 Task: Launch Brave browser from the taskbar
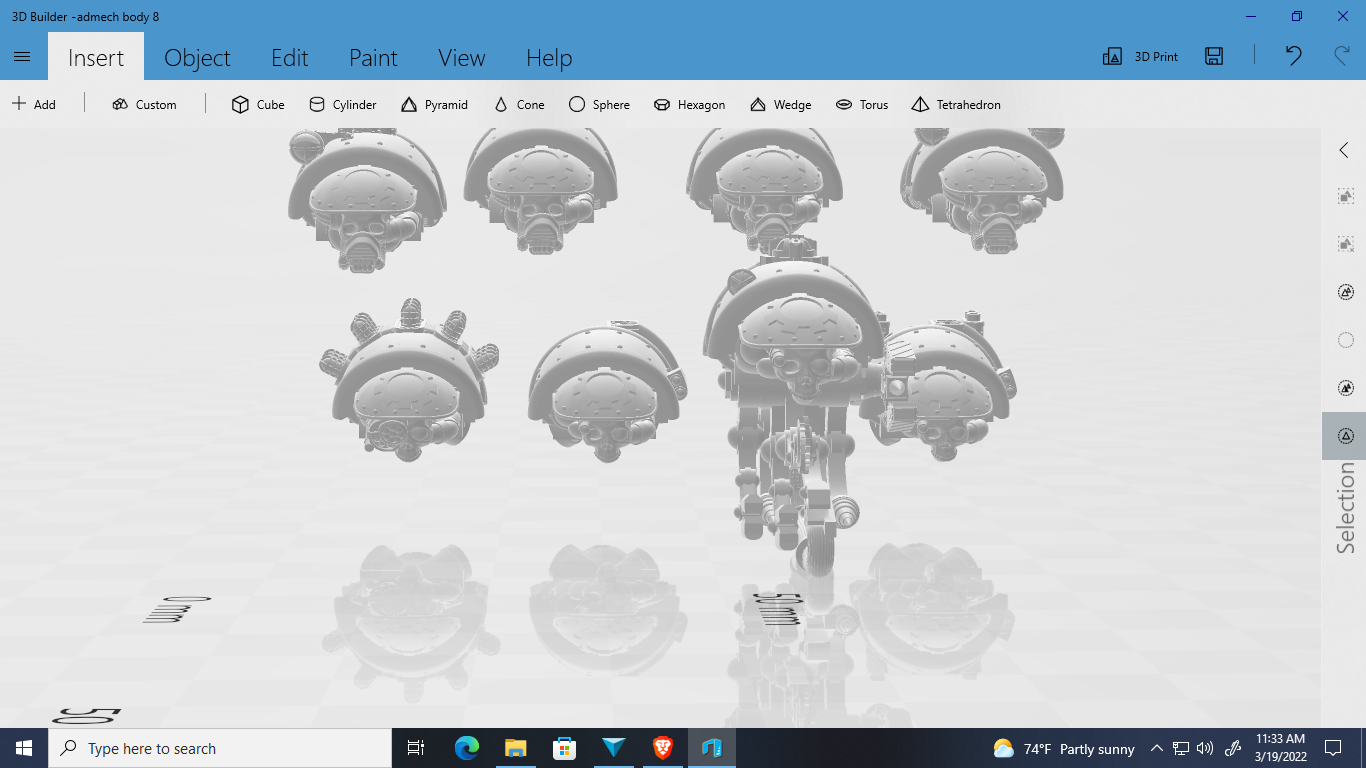click(662, 748)
